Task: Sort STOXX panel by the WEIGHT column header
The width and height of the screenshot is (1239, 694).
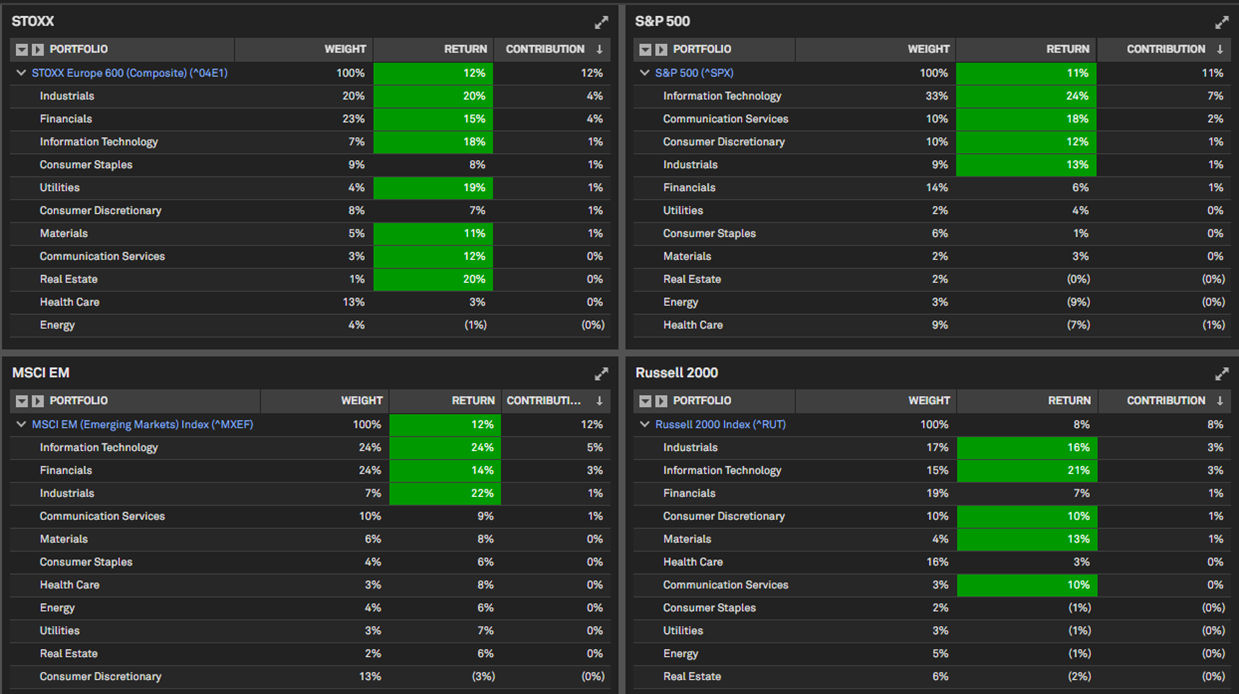Action: point(304,49)
